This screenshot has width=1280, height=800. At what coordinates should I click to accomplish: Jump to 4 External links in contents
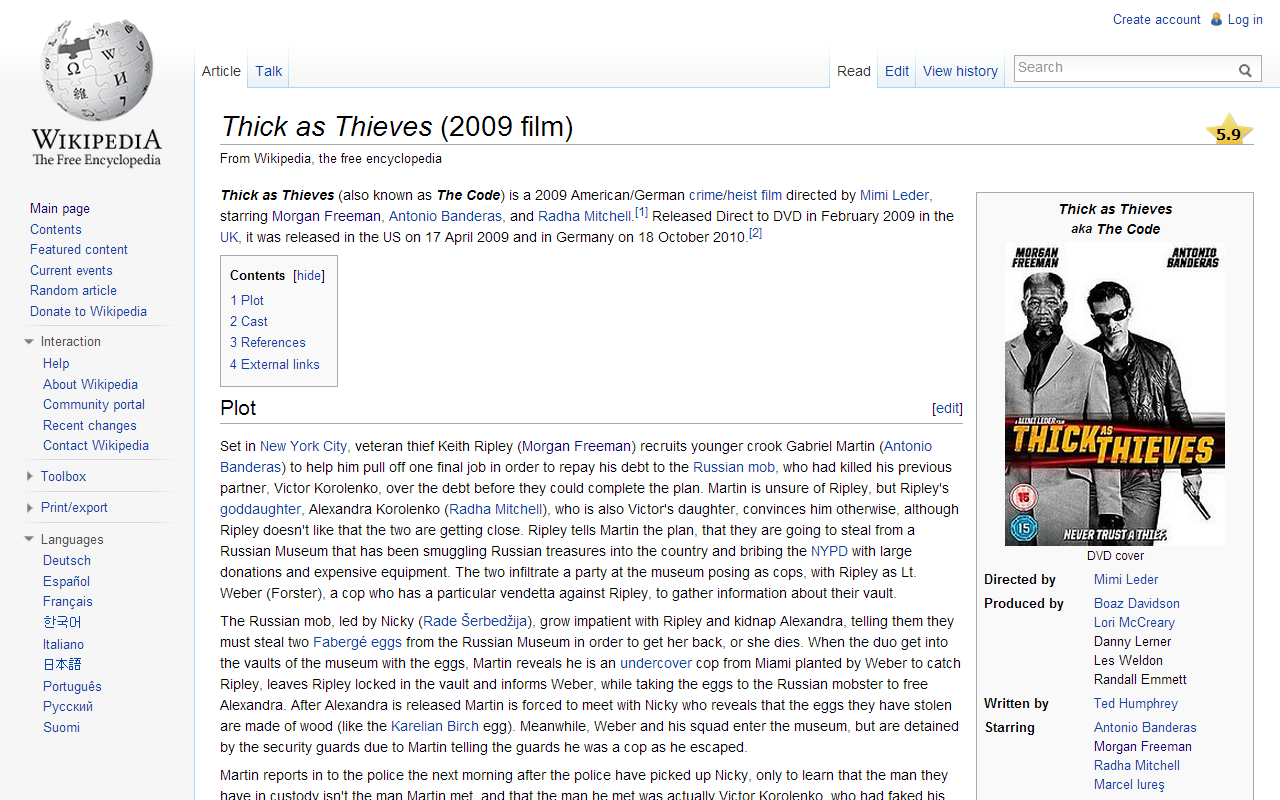pos(275,365)
